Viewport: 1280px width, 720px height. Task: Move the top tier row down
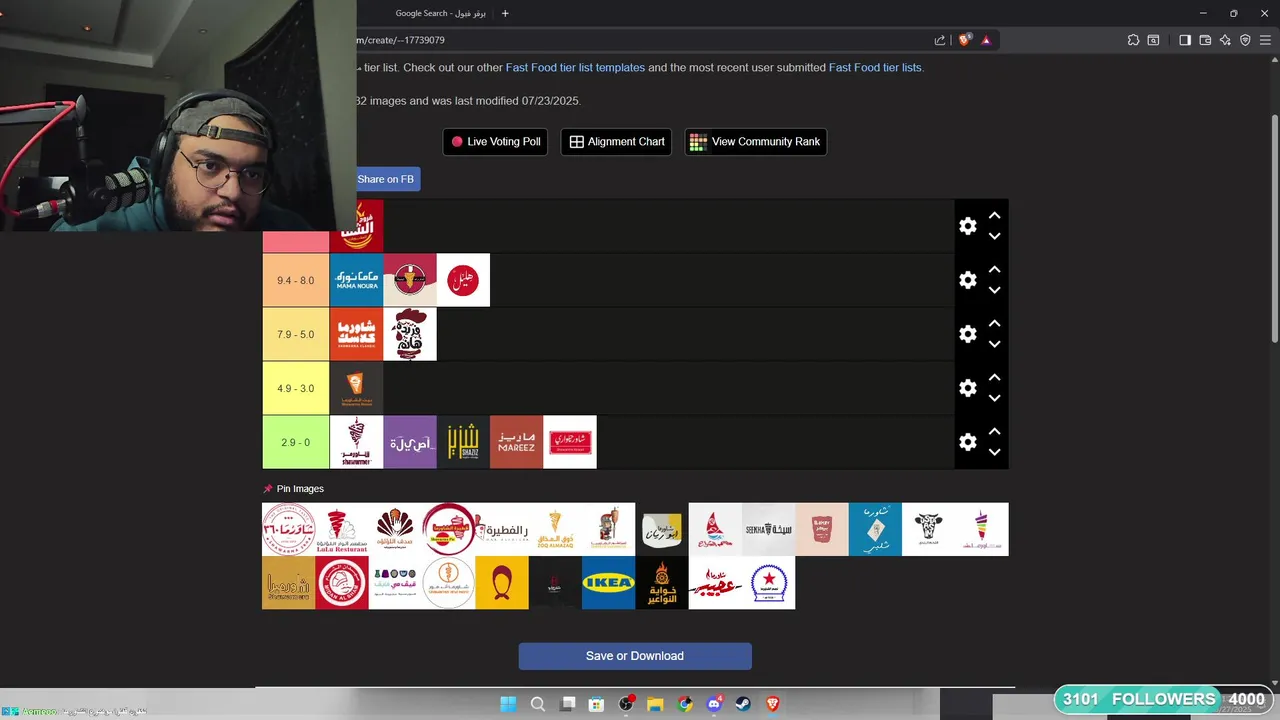994,236
